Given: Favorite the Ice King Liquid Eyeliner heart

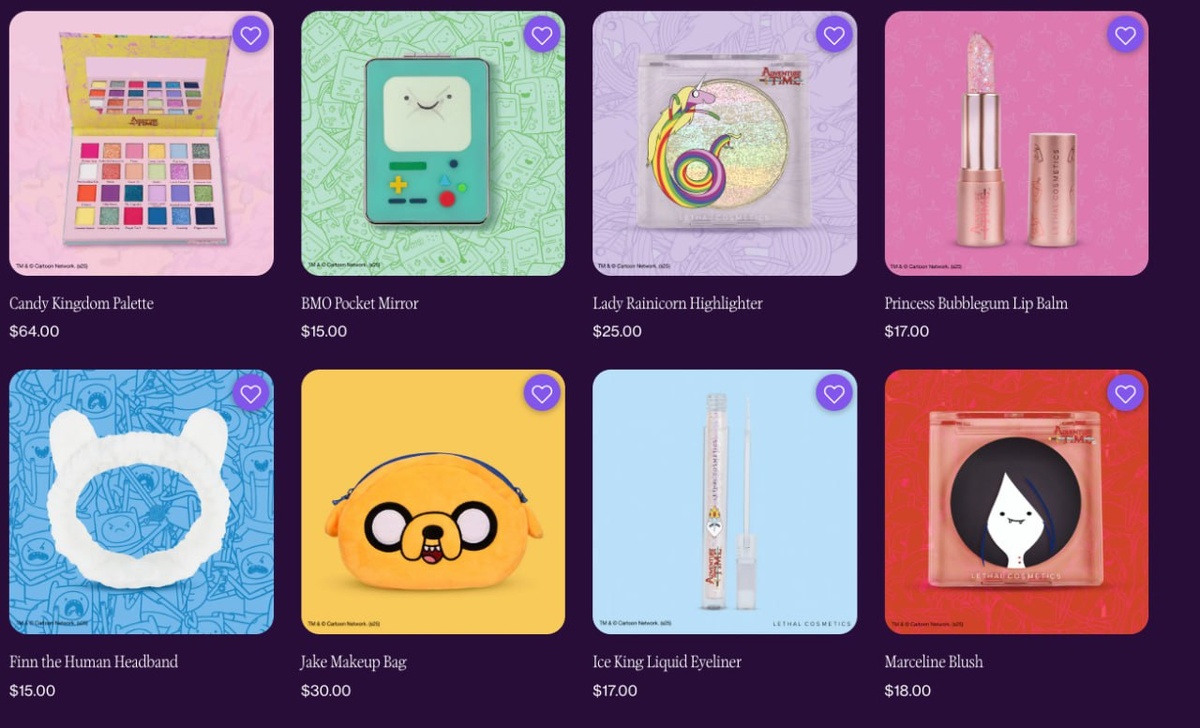Looking at the screenshot, I should pyautogui.click(x=834, y=394).
